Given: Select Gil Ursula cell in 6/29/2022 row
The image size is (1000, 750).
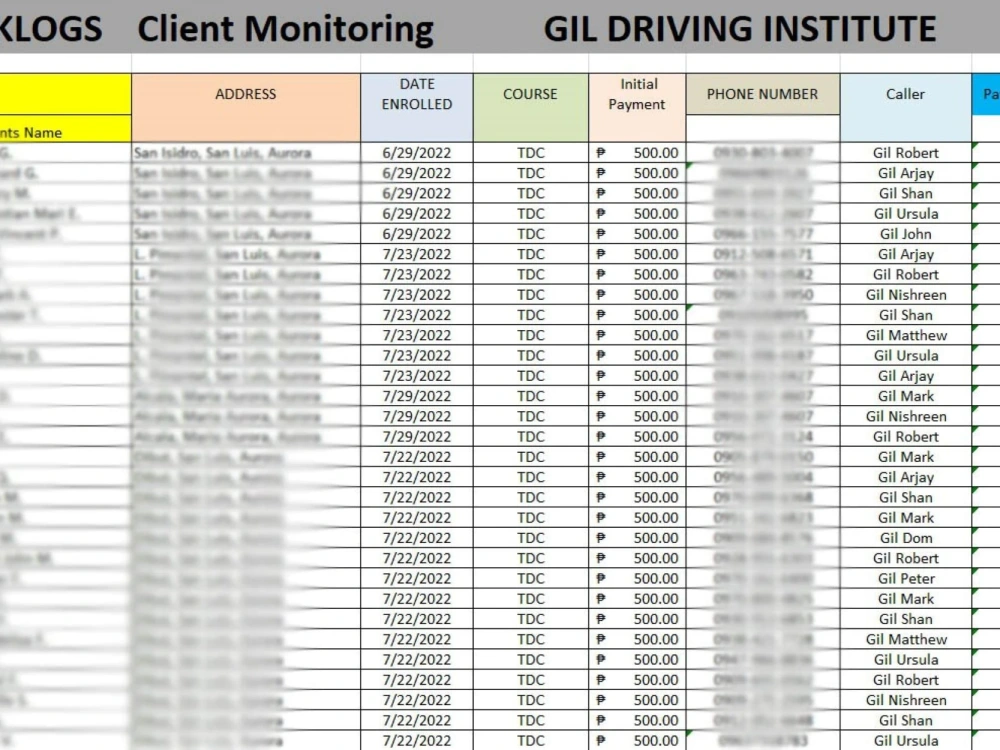Looking at the screenshot, I should [x=906, y=214].
